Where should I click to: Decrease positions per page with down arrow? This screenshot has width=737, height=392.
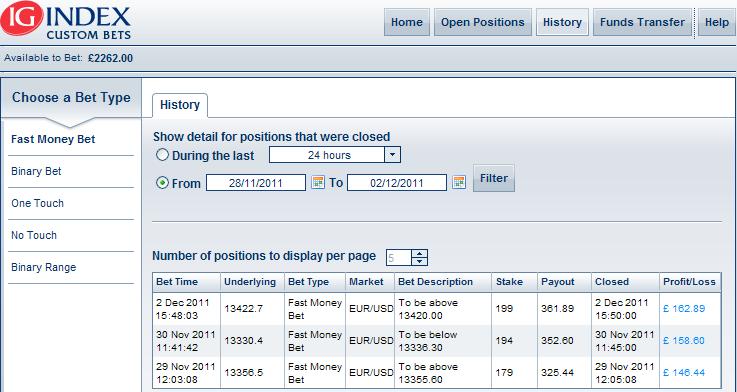click(x=420, y=261)
